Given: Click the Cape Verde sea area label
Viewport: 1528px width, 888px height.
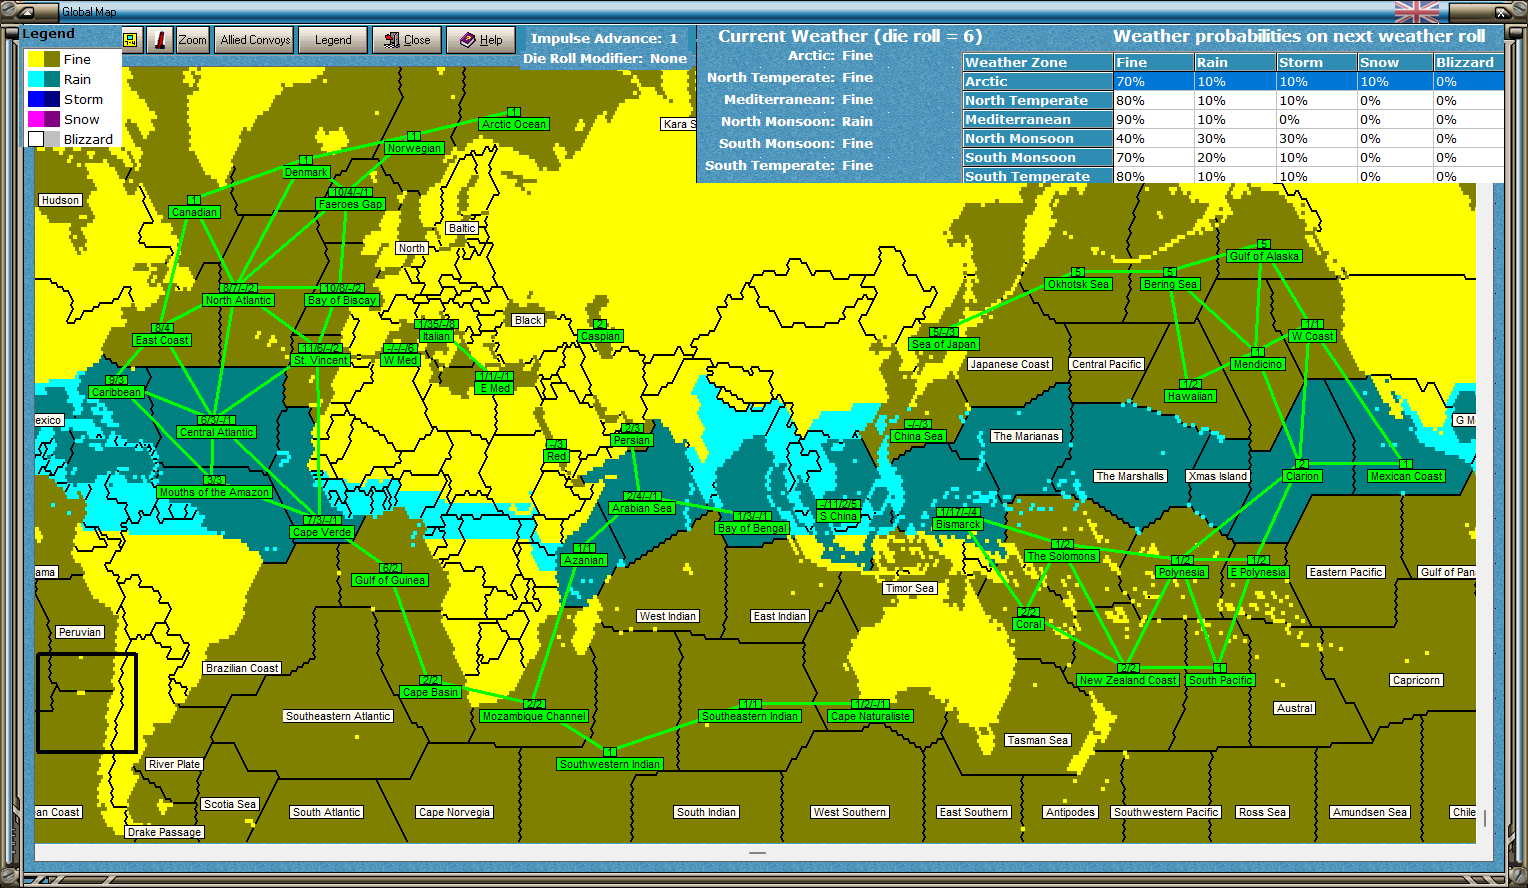Looking at the screenshot, I should (322, 532).
